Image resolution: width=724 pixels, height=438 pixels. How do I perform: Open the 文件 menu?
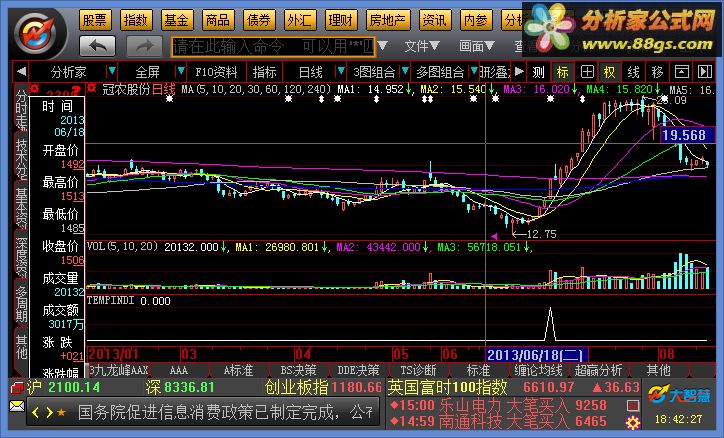click(x=422, y=46)
